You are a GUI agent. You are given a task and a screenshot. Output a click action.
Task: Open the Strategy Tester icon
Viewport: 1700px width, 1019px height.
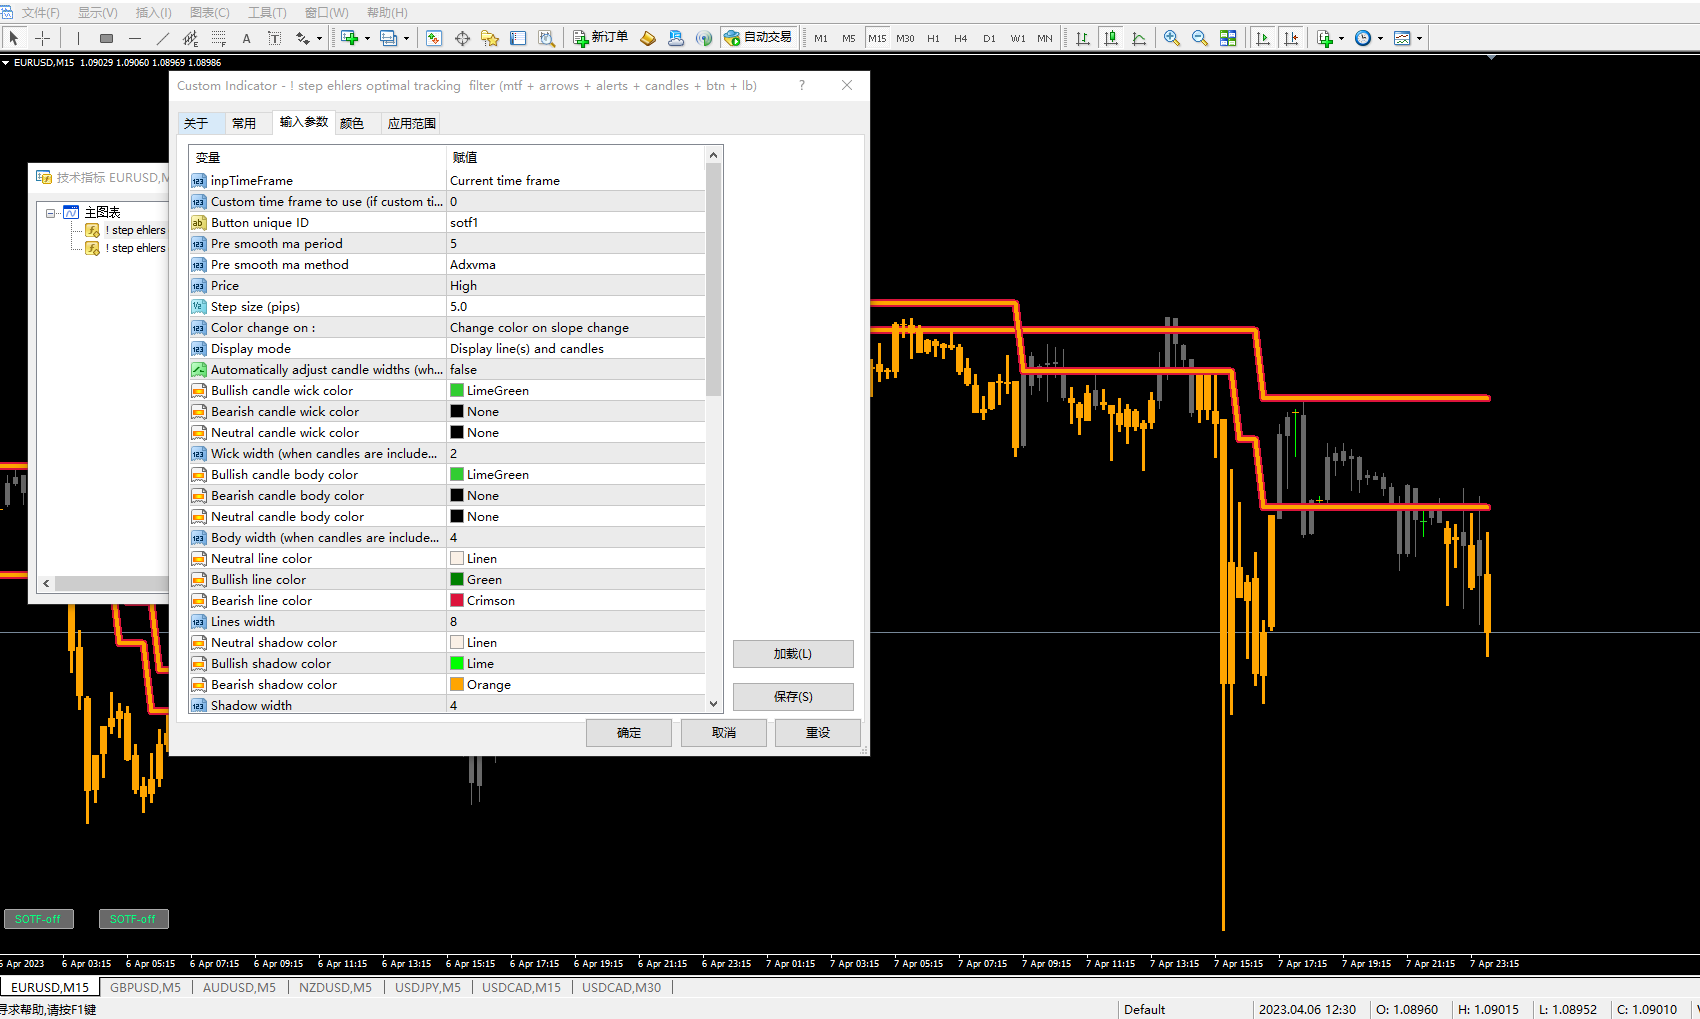click(x=546, y=38)
